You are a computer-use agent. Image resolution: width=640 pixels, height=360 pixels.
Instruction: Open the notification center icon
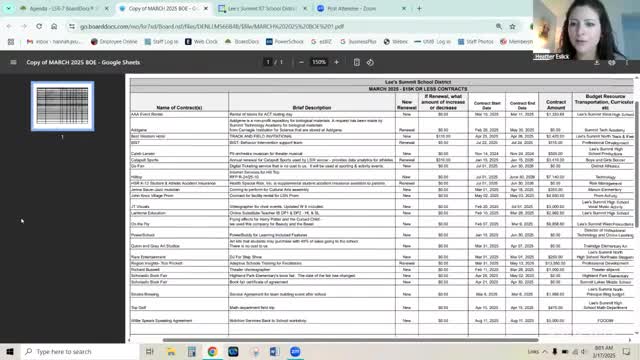click(627, 351)
